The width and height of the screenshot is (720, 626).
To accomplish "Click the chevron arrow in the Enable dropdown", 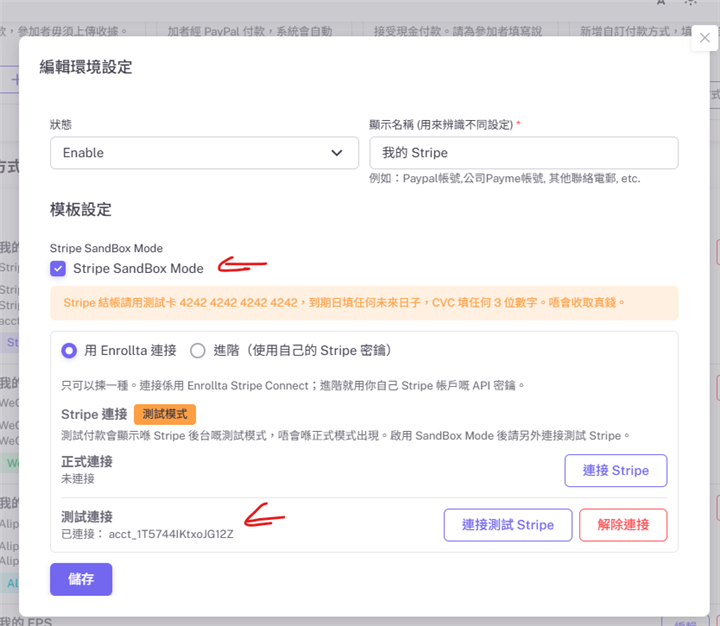I will pos(337,153).
